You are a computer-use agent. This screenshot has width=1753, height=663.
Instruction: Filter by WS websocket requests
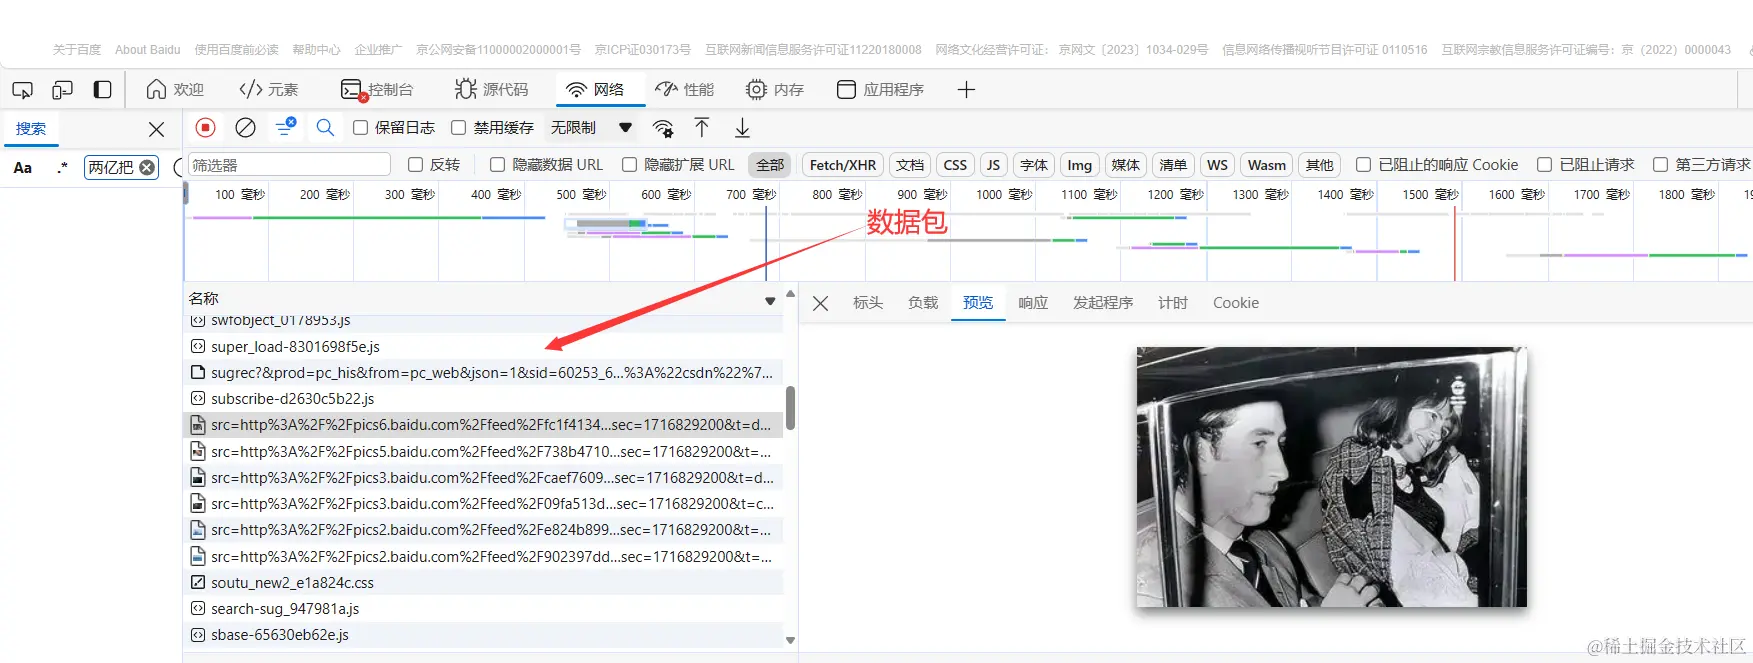(x=1217, y=165)
